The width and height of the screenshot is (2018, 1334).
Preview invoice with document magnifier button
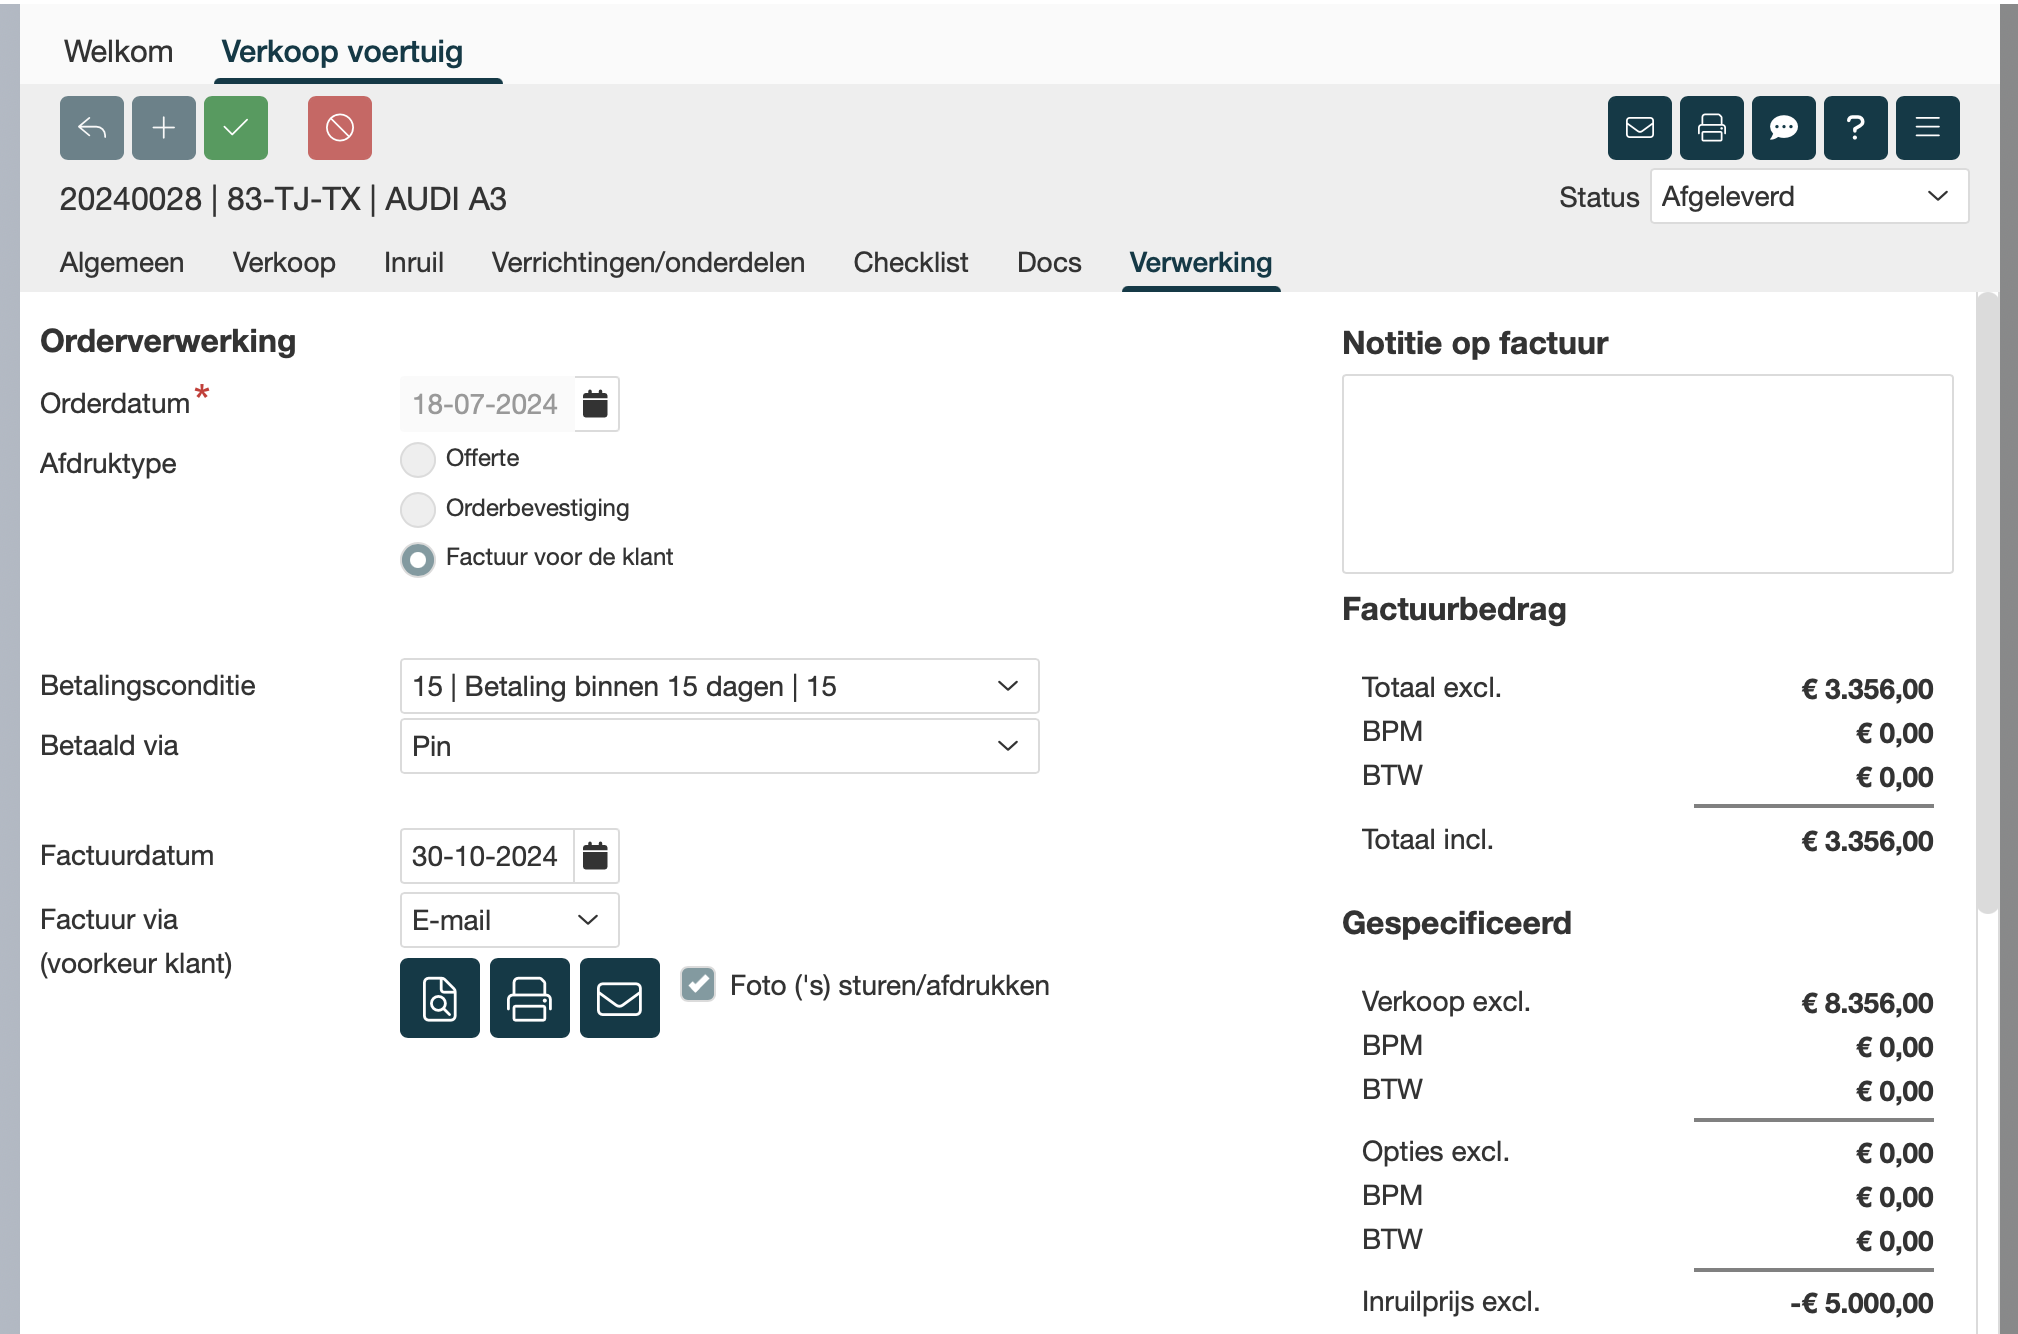coord(440,998)
